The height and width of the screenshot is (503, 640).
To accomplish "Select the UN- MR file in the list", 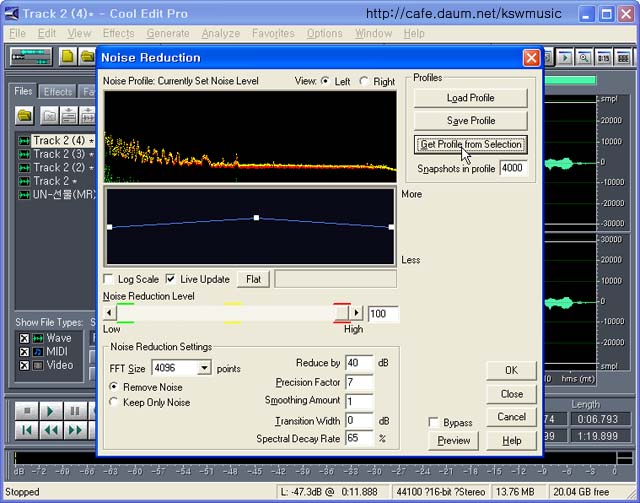I will point(56,194).
